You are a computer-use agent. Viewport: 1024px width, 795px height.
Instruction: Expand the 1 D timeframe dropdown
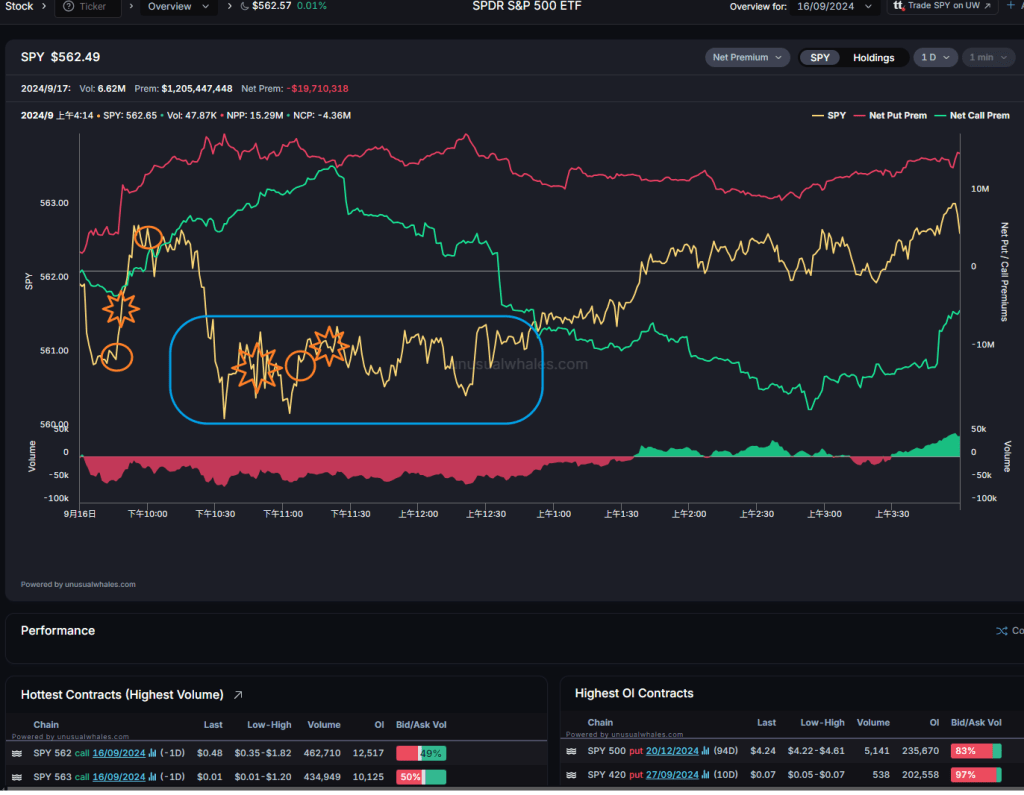pyautogui.click(x=935, y=57)
